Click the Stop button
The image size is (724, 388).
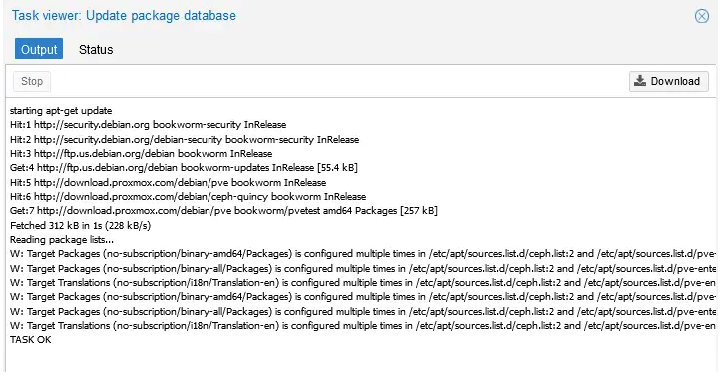tap(32, 81)
